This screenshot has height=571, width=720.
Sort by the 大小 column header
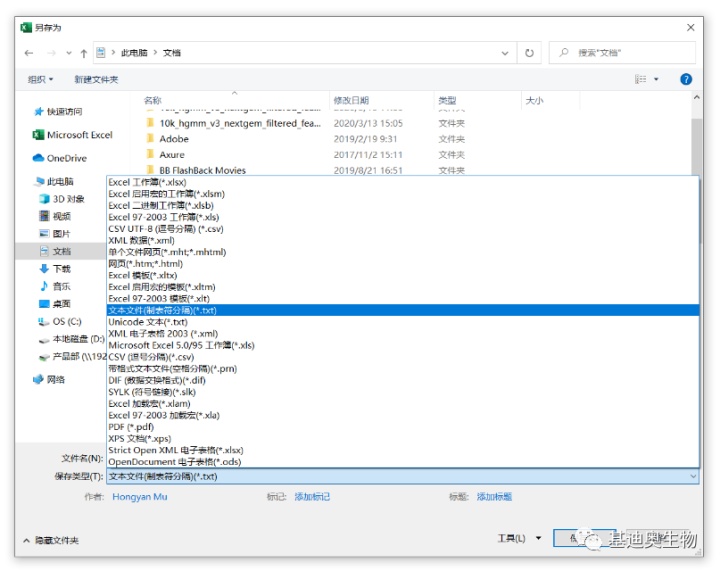534,101
